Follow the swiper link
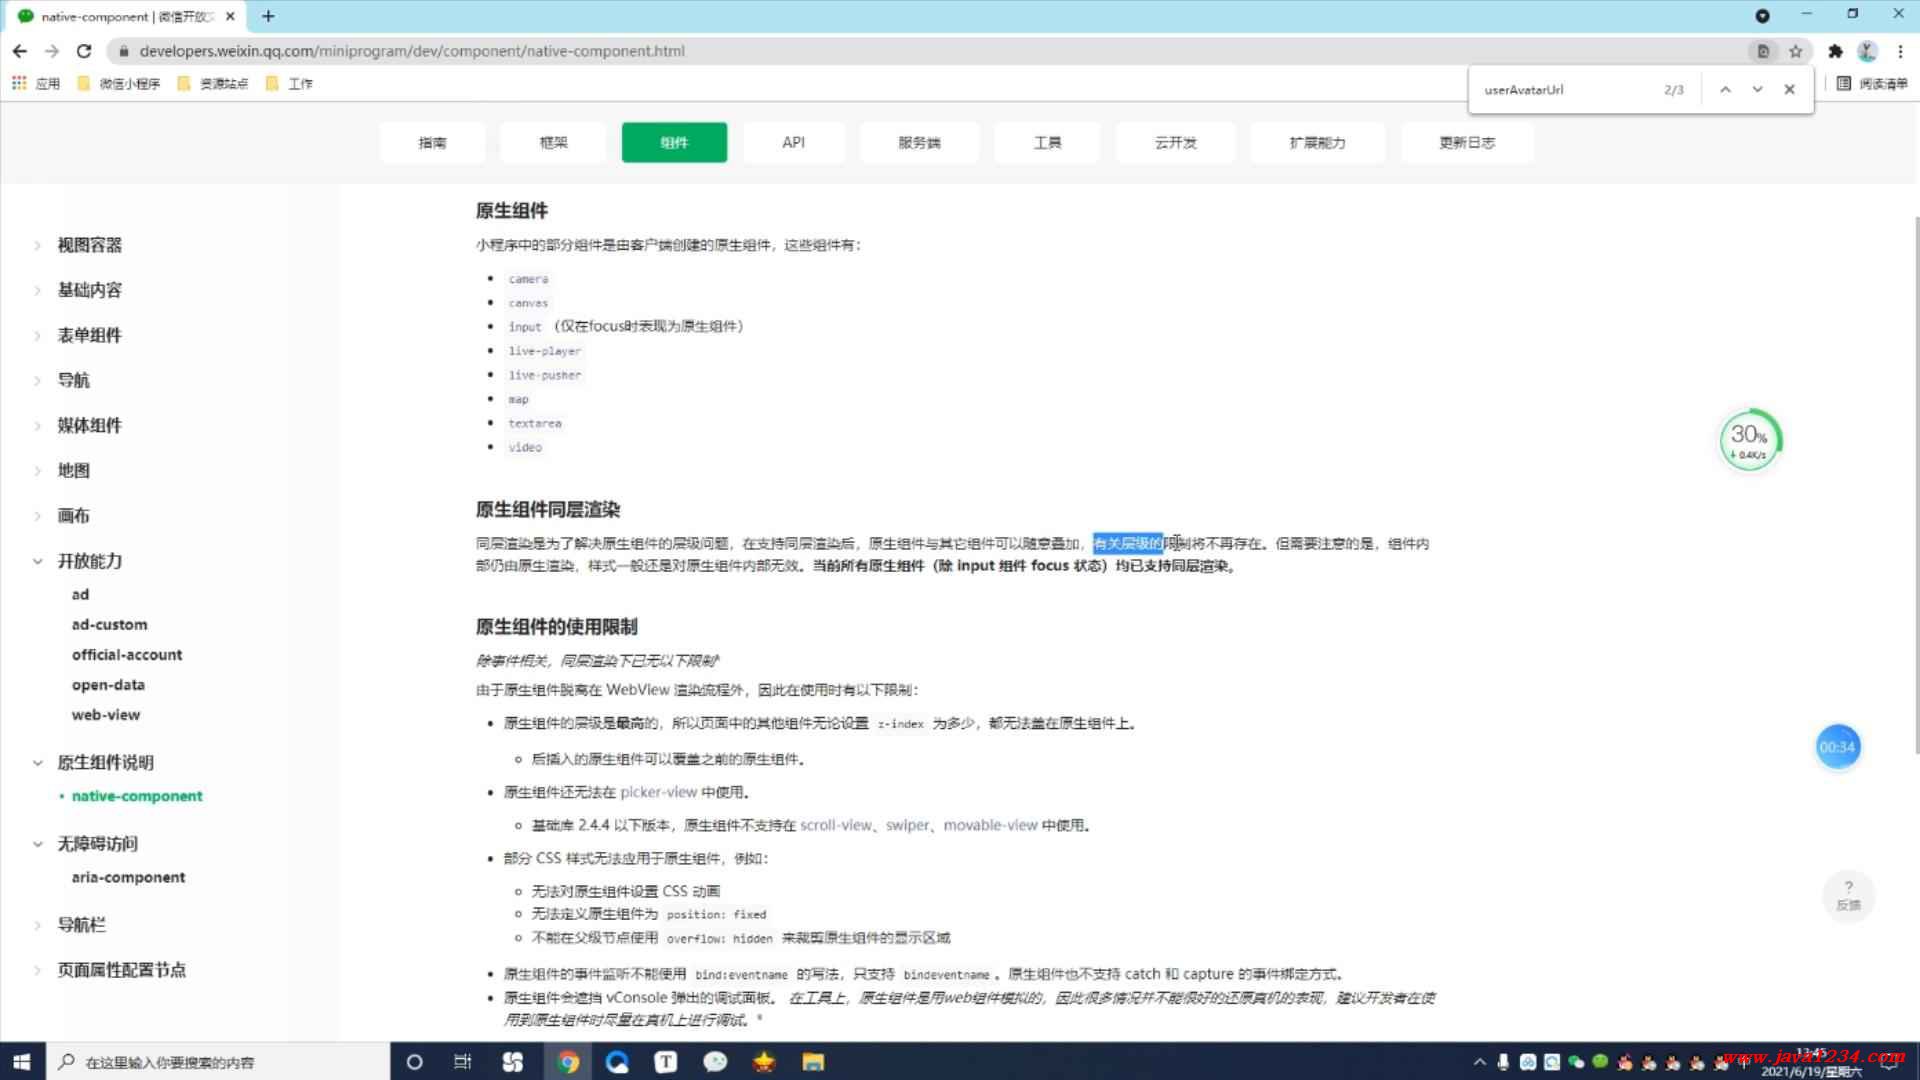The height and width of the screenshot is (1080, 1920). pos(908,825)
